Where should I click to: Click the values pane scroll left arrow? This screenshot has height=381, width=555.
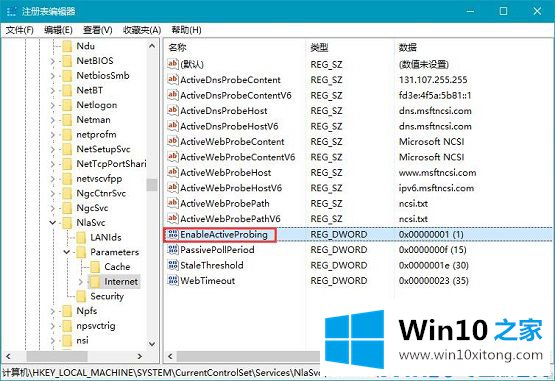tap(171, 356)
